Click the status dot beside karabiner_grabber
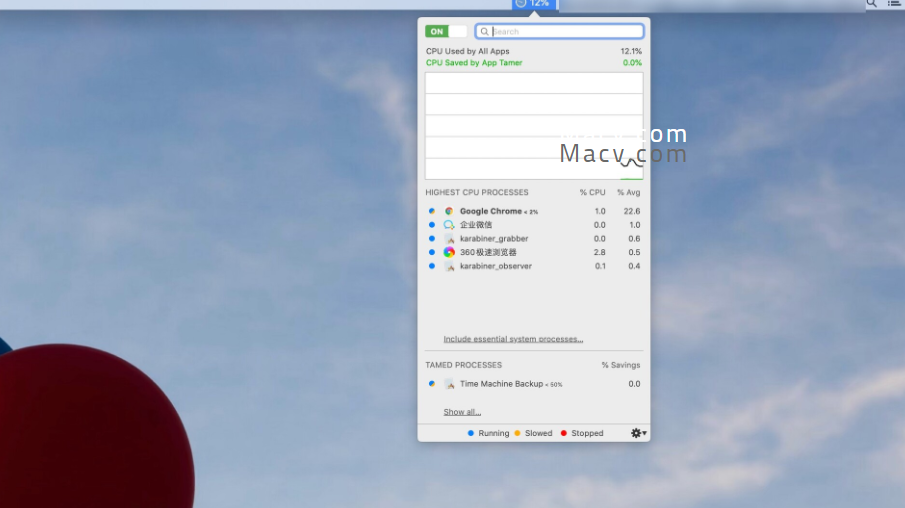 click(x=432, y=238)
